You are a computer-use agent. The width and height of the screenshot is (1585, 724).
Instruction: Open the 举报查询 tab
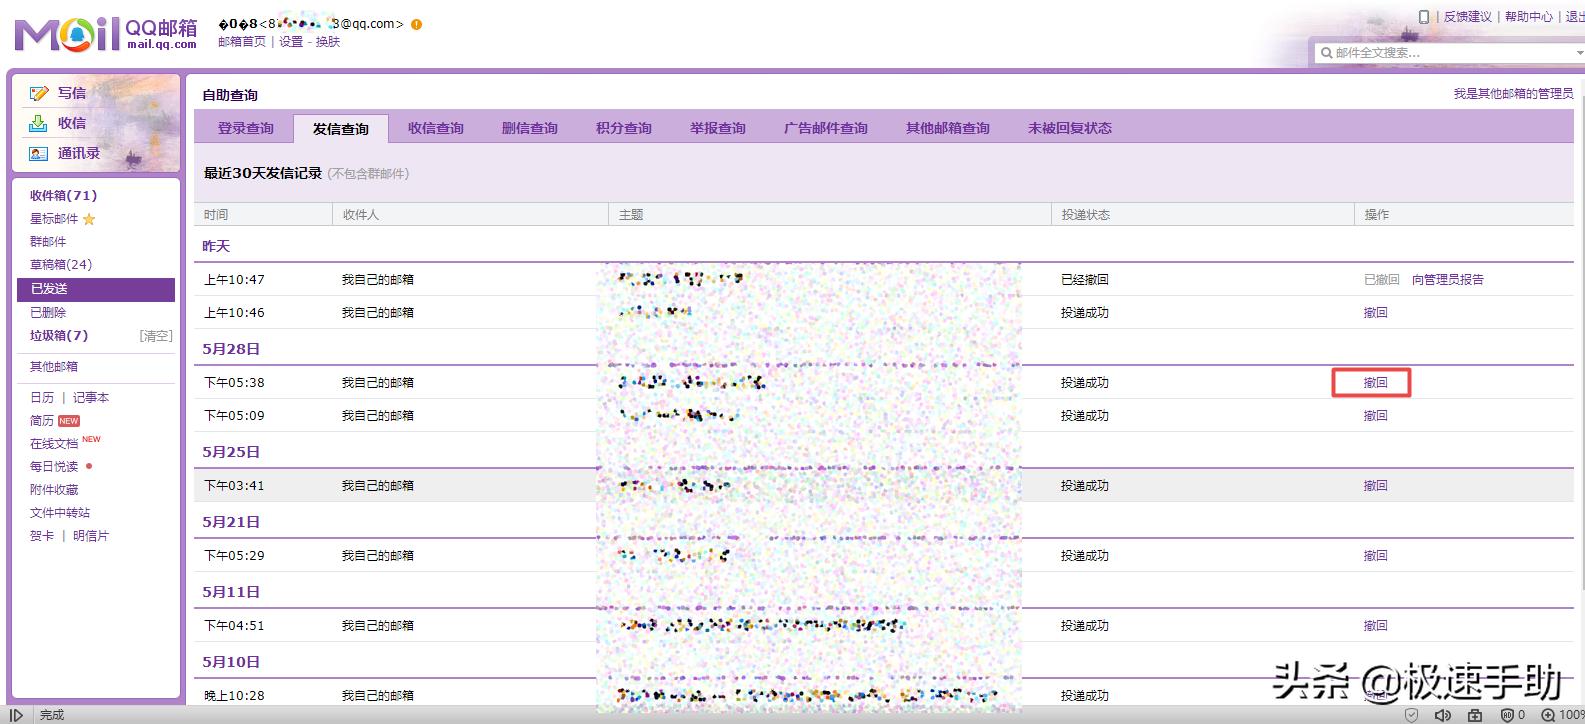[x=718, y=128]
